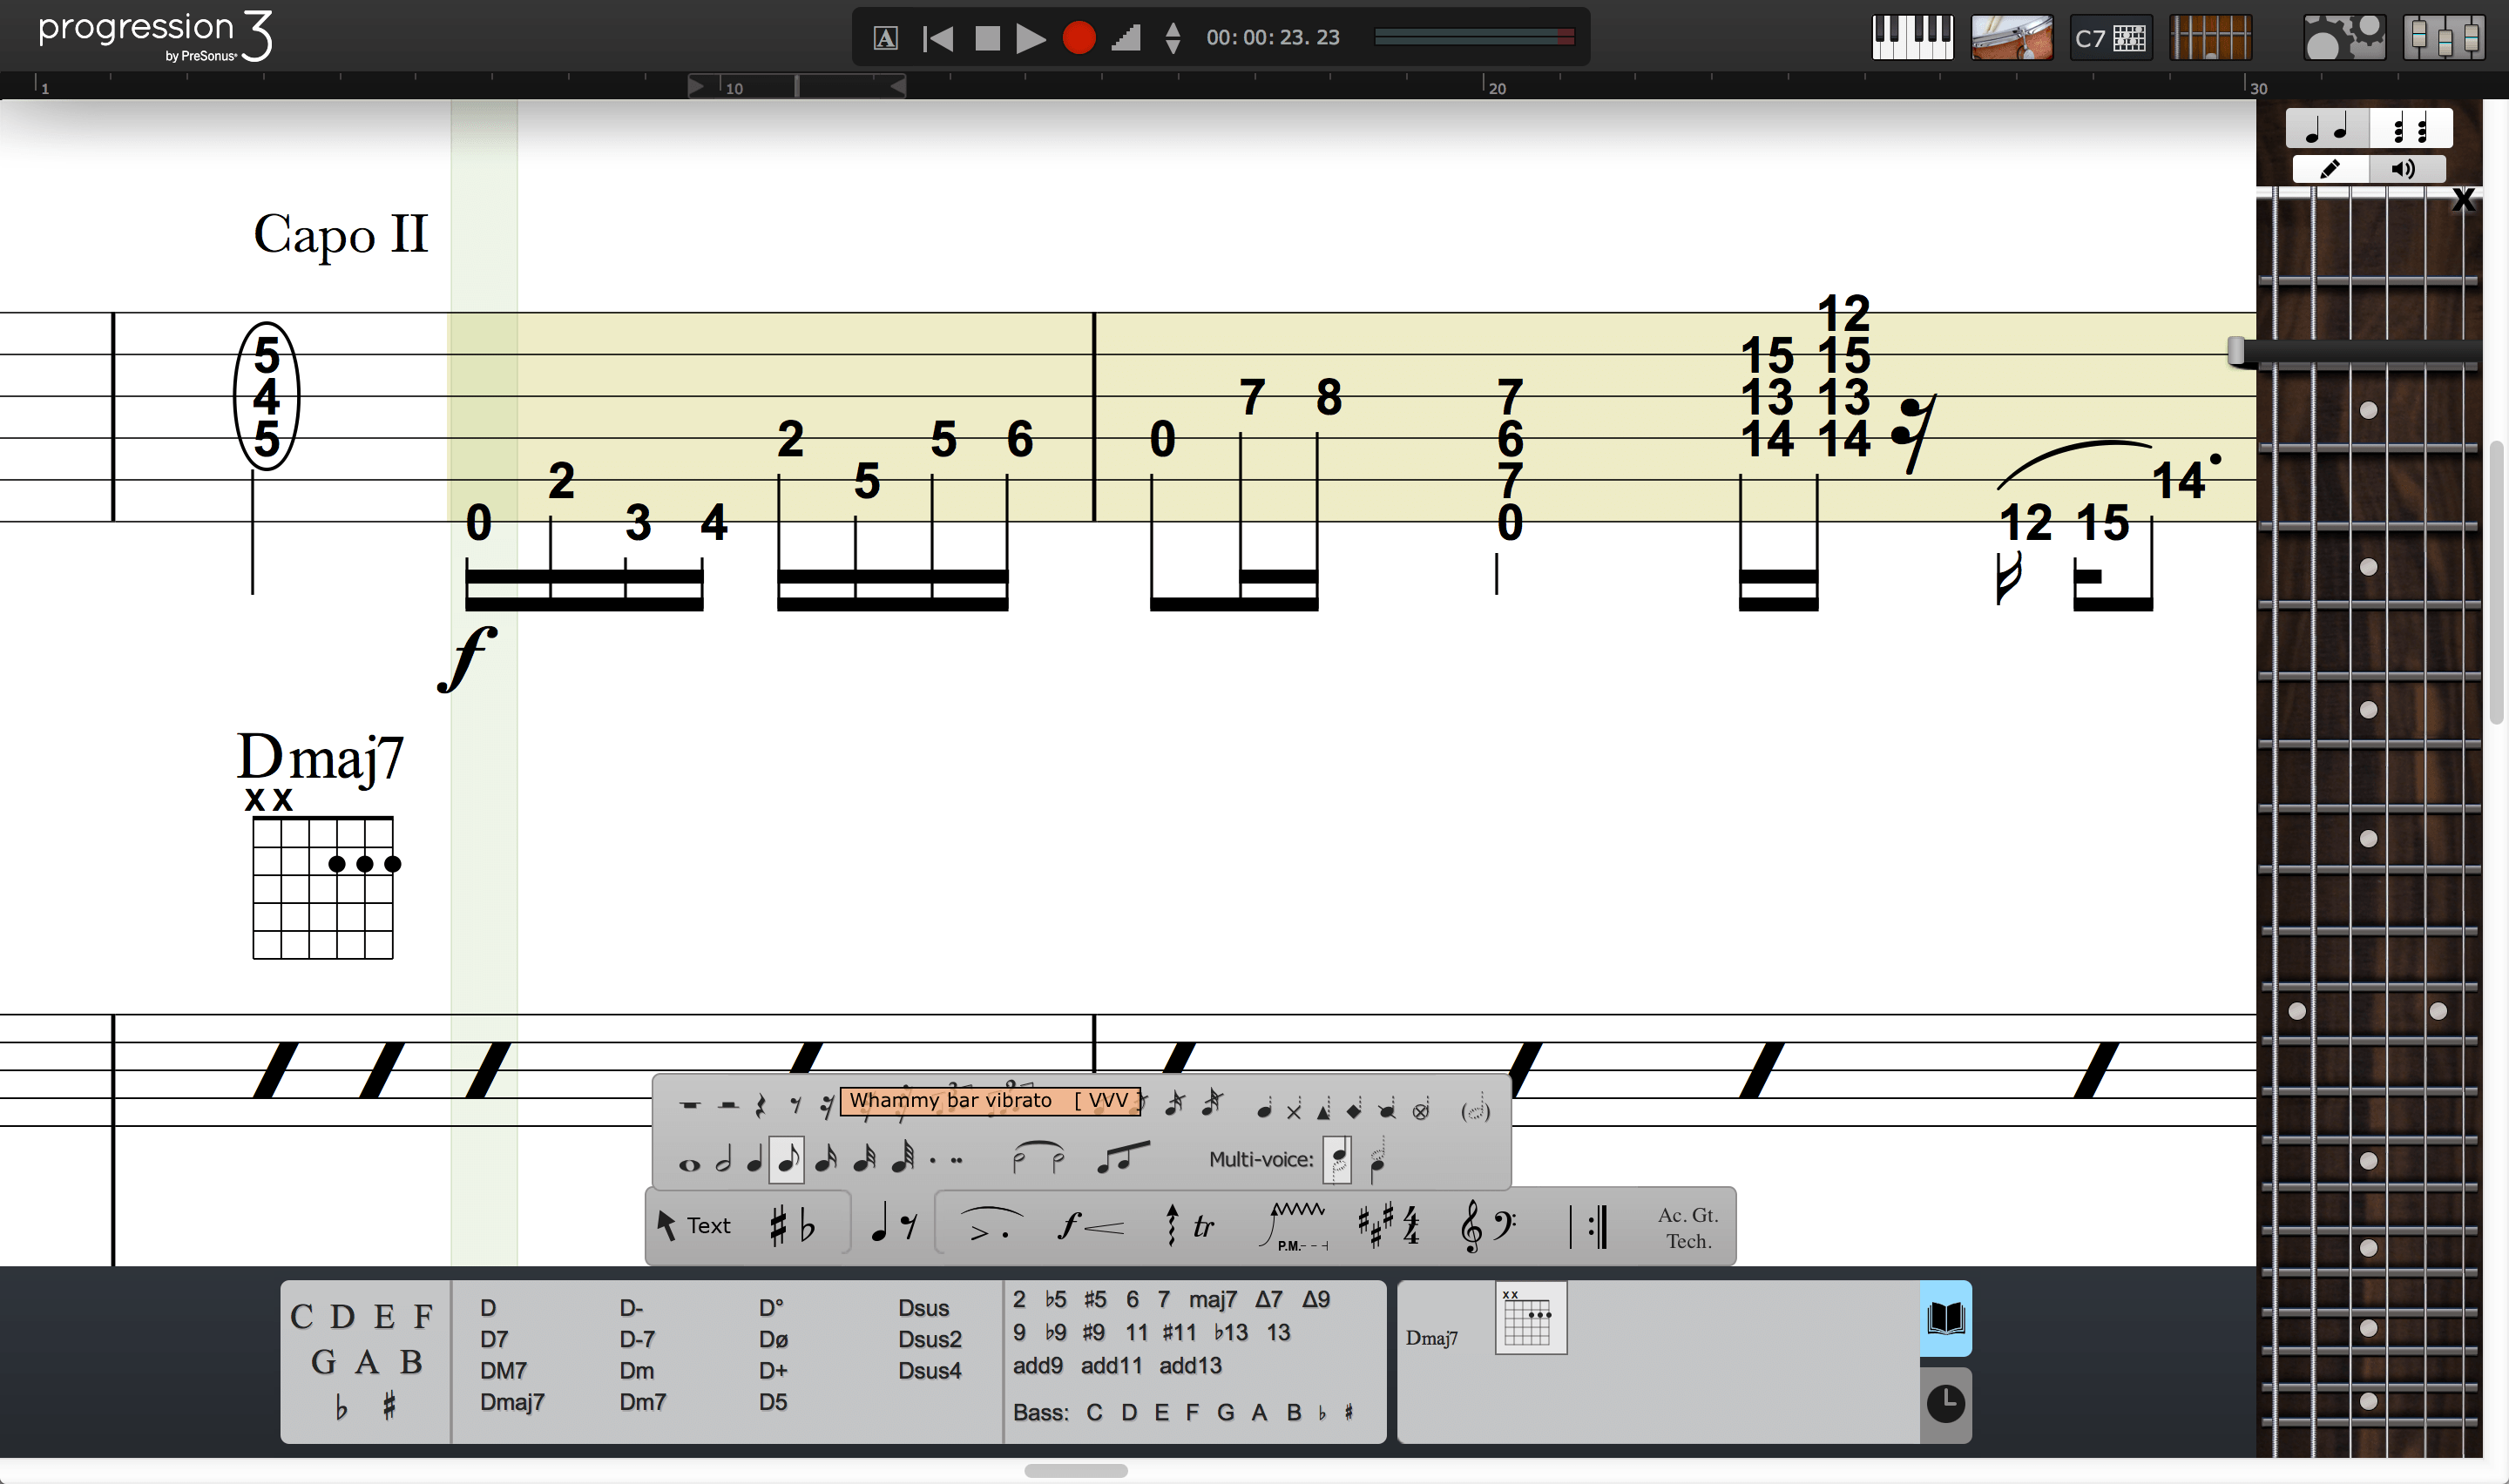Image resolution: width=2509 pixels, height=1484 pixels.
Task: Open the drum pad panel
Action: 2011,38
